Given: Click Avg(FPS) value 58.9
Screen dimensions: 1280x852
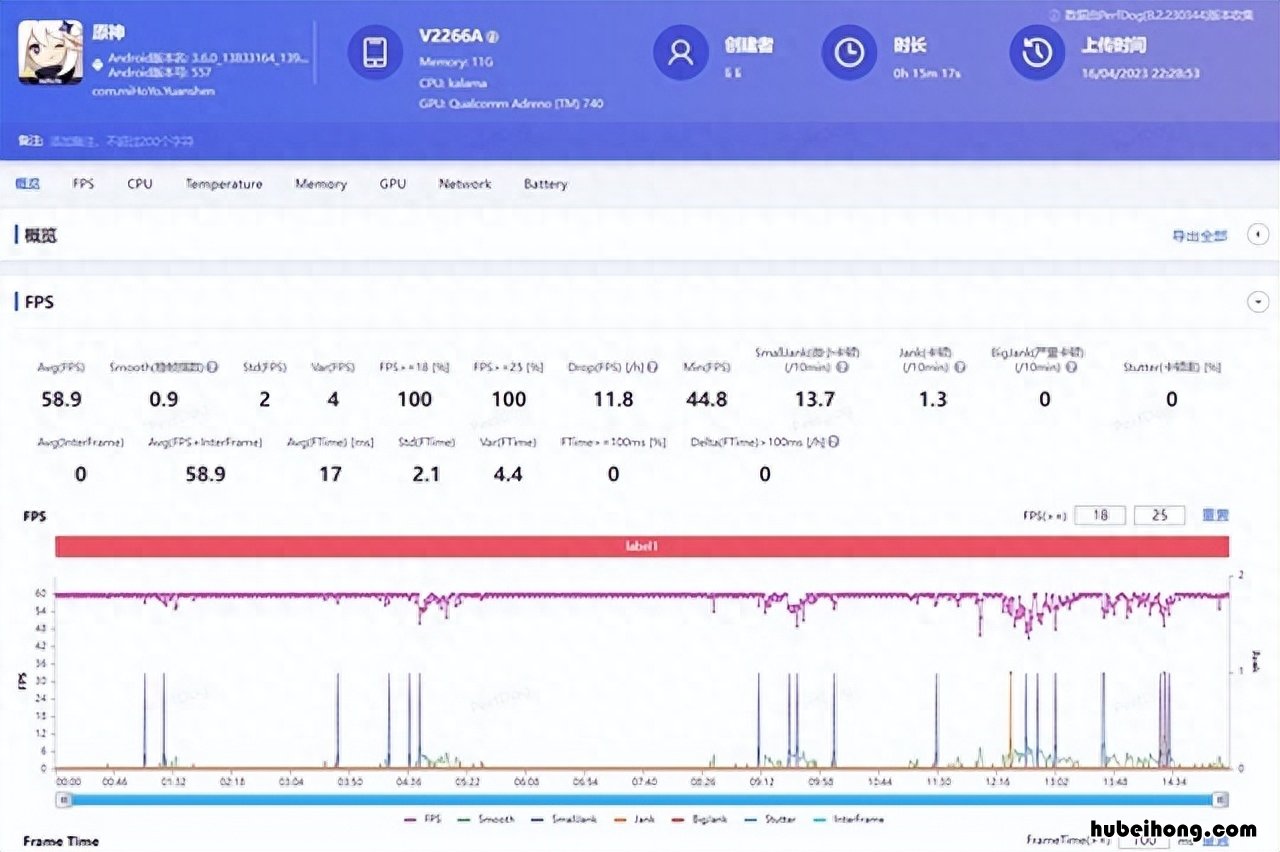Looking at the screenshot, I should (x=60, y=399).
